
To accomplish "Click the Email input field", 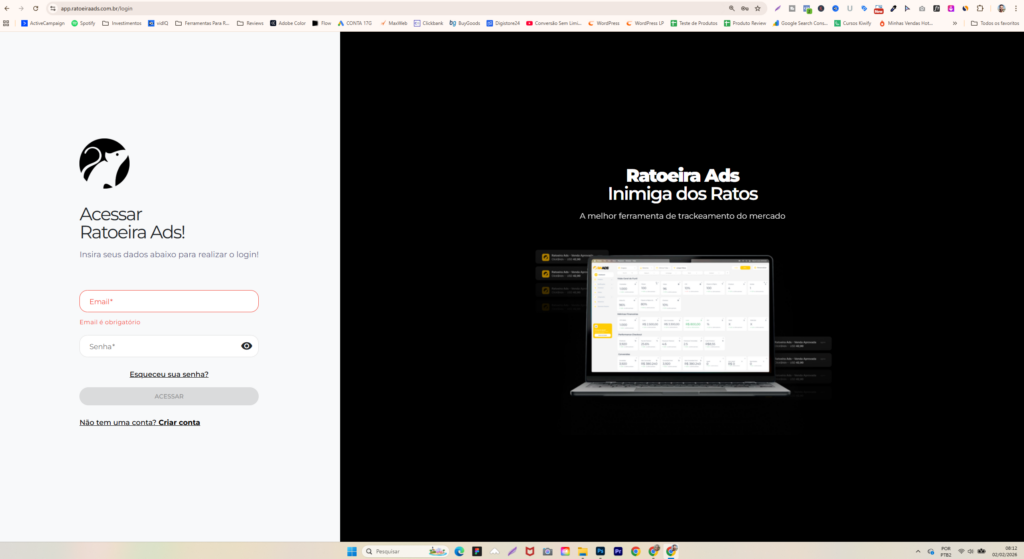I will [x=169, y=301].
